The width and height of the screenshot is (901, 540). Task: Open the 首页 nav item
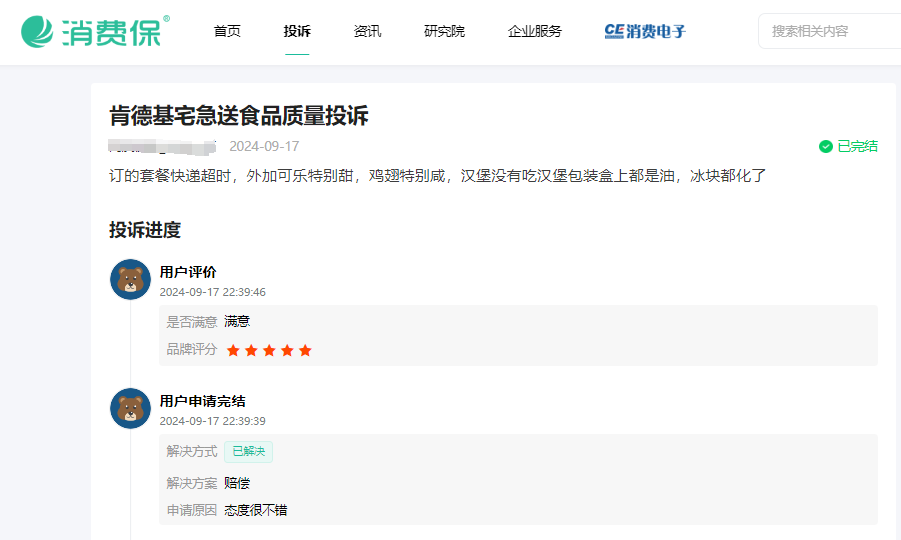pyautogui.click(x=227, y=31)
